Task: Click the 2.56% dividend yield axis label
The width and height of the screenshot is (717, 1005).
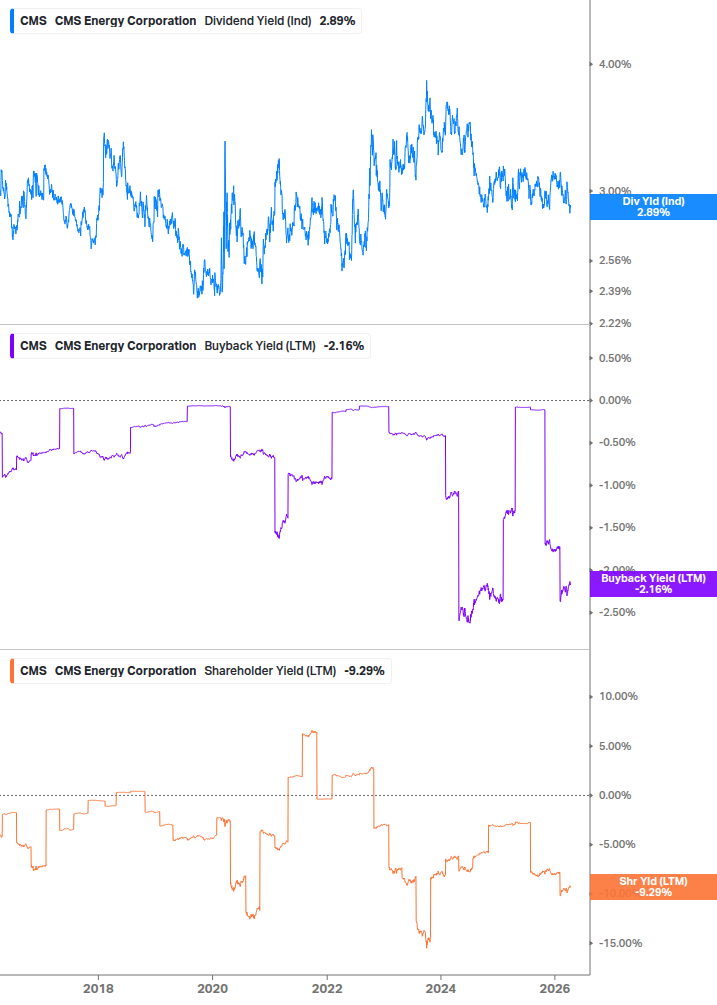Action: tap(615, 261)
